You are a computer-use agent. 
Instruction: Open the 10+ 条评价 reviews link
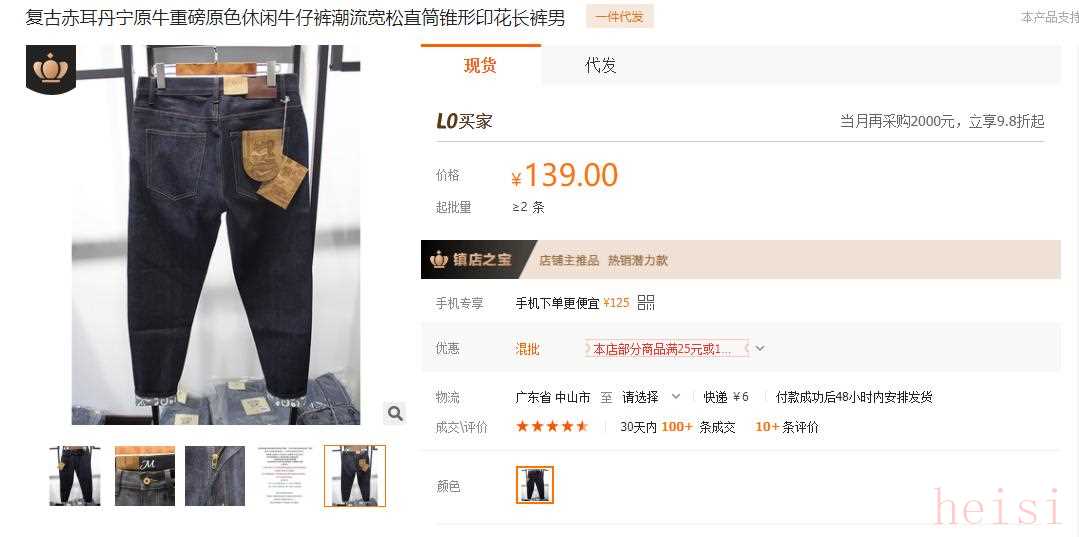[787, 427]
